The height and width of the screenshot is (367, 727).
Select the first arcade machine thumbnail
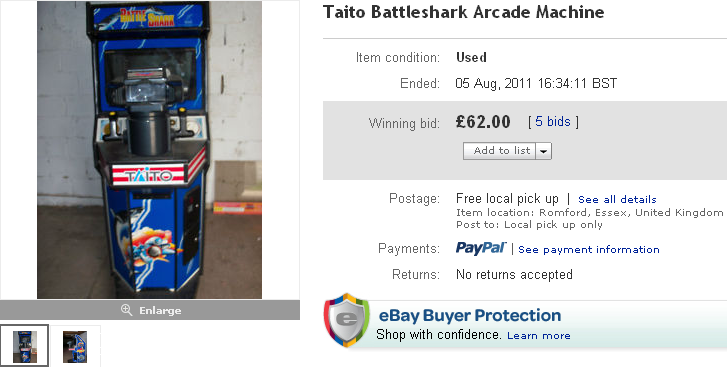(25, 346)
